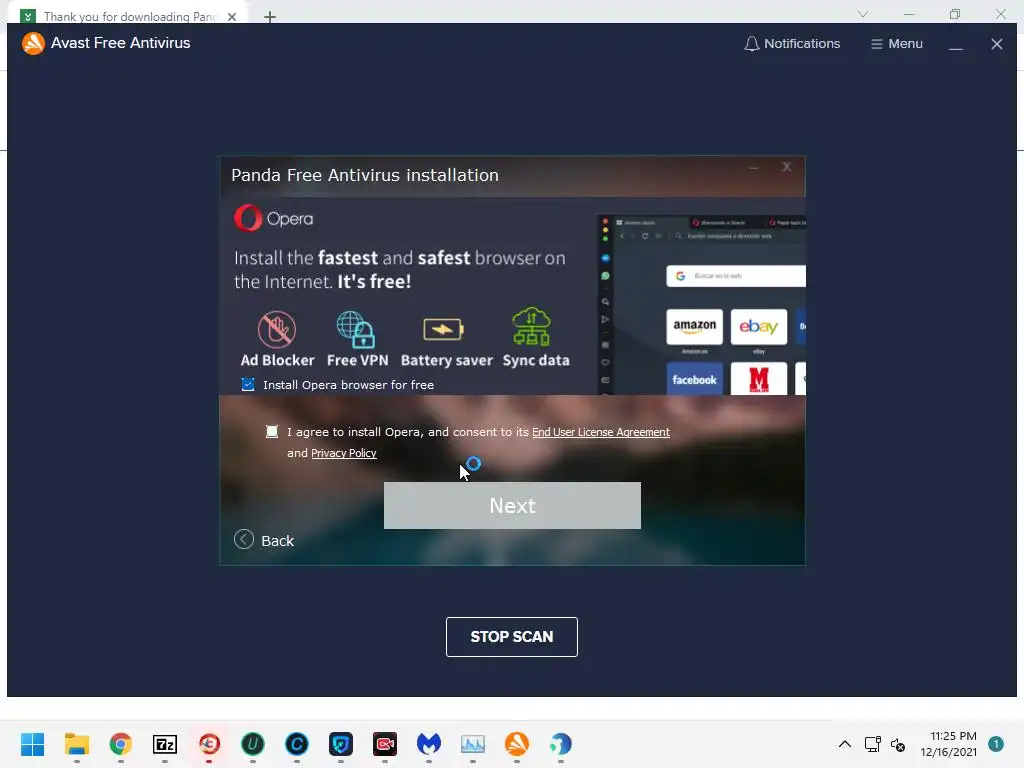
Task: Click the Free VPN icon
Action: (x=356, y=329)
